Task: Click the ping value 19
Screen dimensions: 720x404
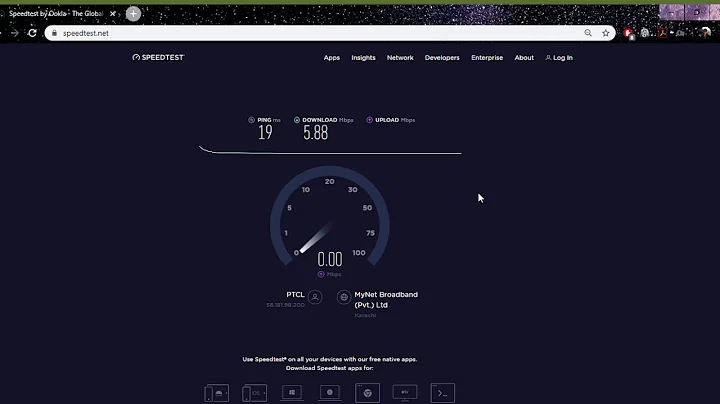Action: click(265, 133)
